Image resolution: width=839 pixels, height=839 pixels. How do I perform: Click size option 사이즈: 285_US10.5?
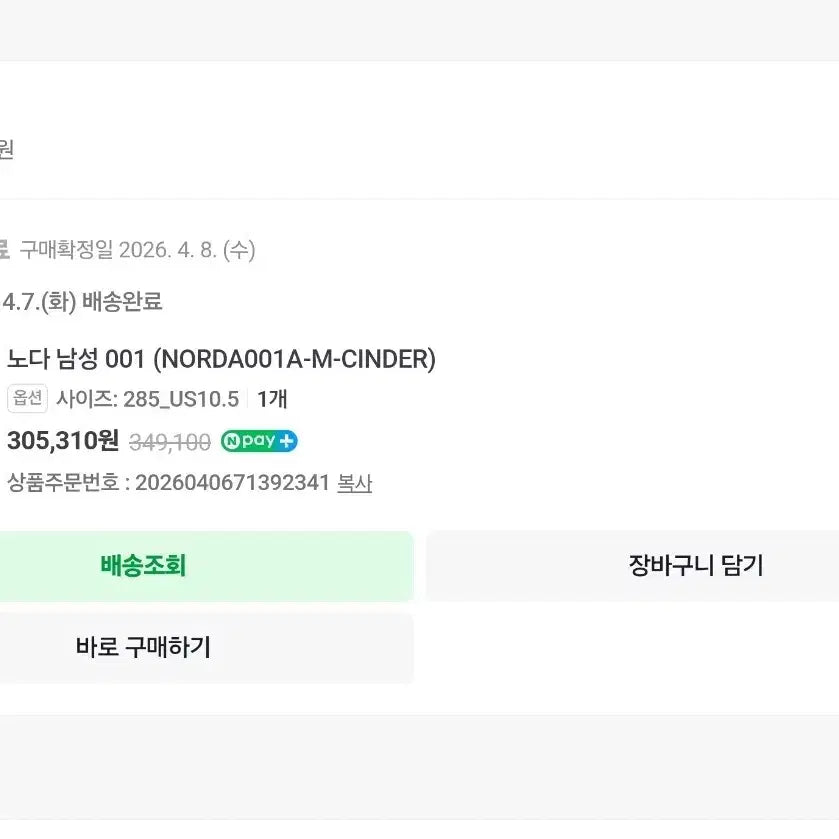pos(148,399)
